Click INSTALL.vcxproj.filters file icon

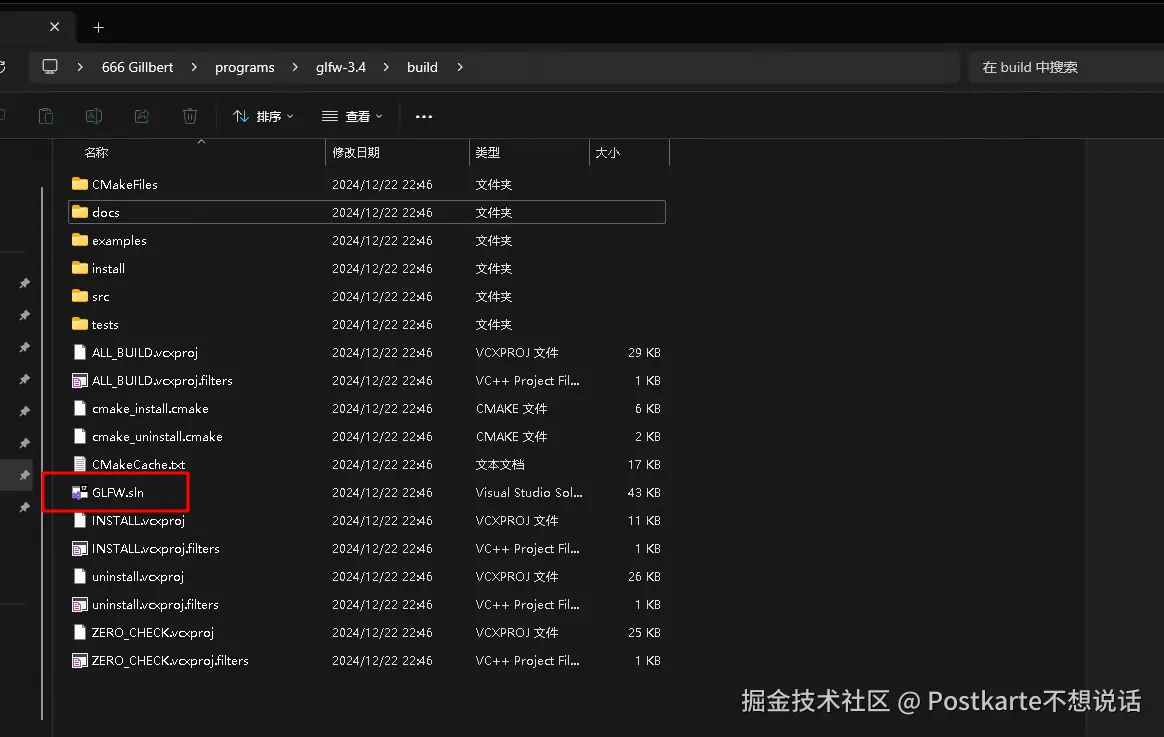[79, 548]
